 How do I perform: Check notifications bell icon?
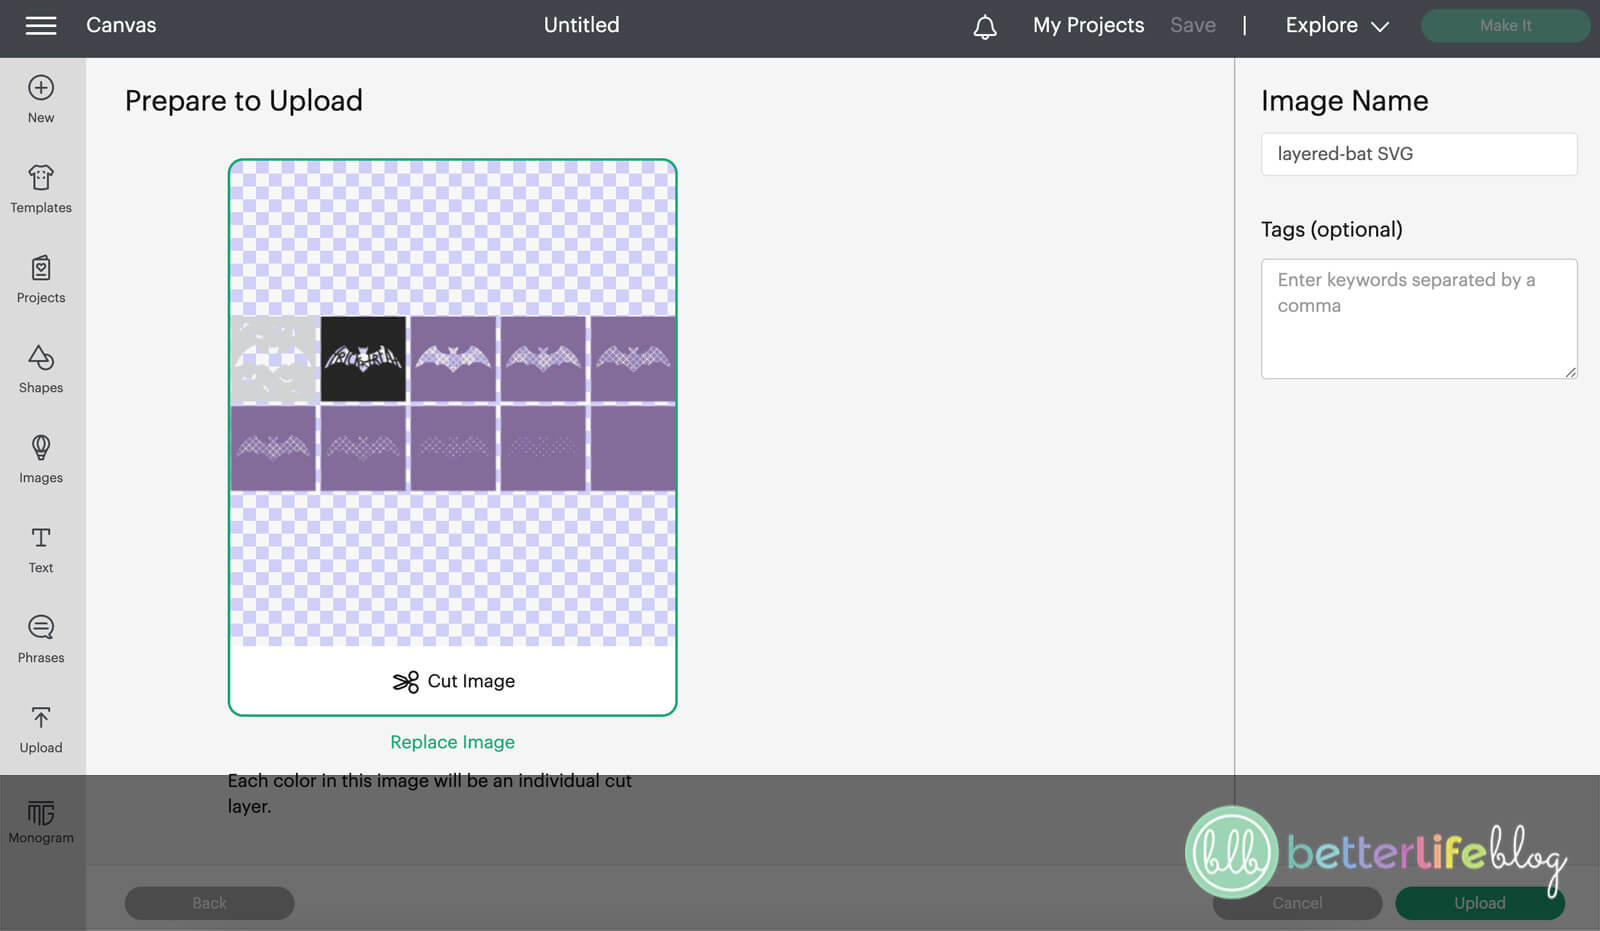[x=985, y=27]
